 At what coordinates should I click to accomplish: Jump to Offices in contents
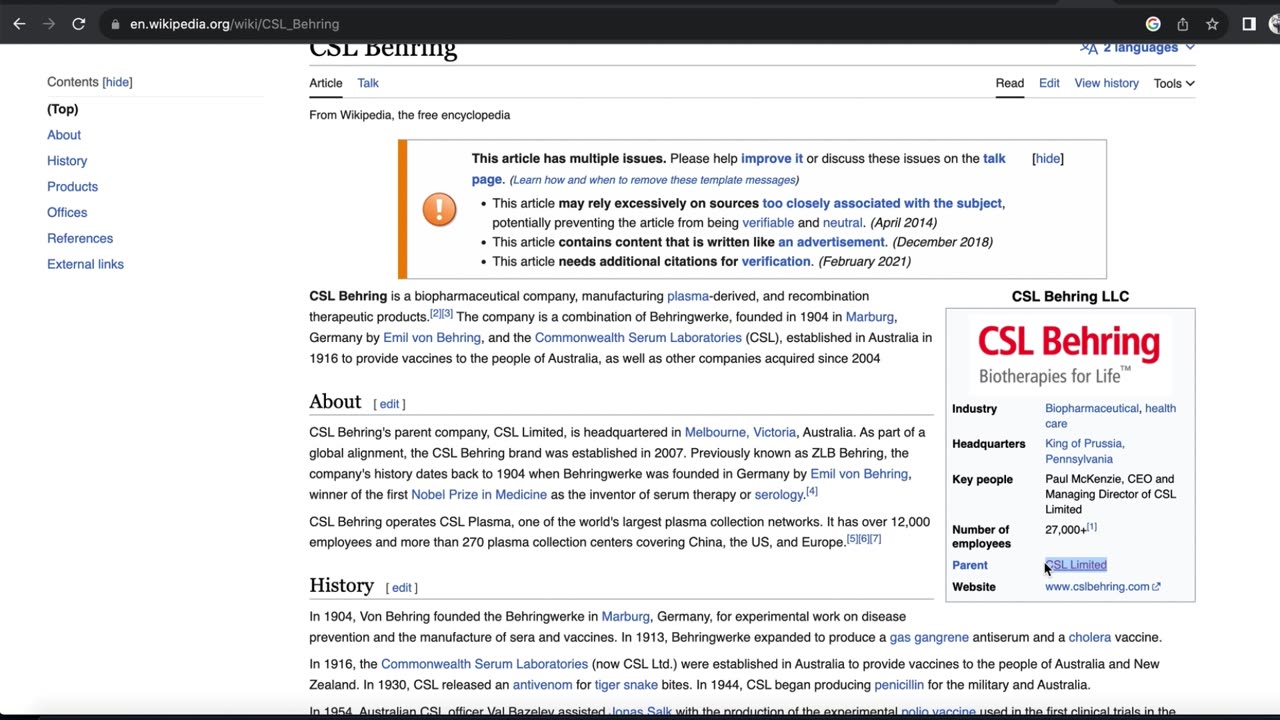tap(67, 213)
